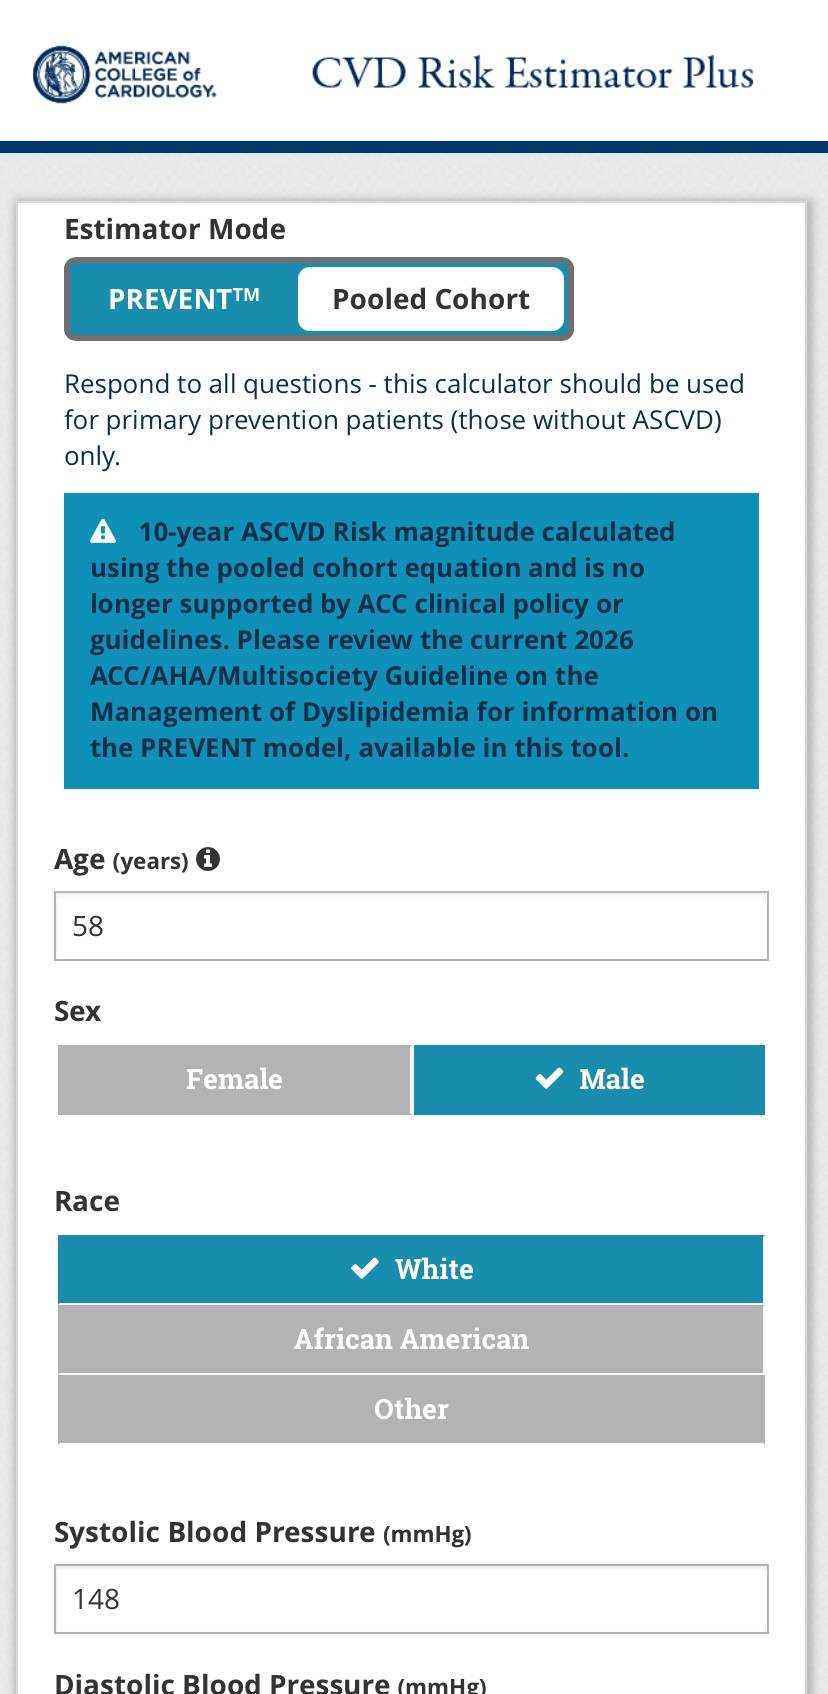Select Male for patient sex
Screen dimensions: 828x1694
pyautogui.click(x=589, y=1079)
